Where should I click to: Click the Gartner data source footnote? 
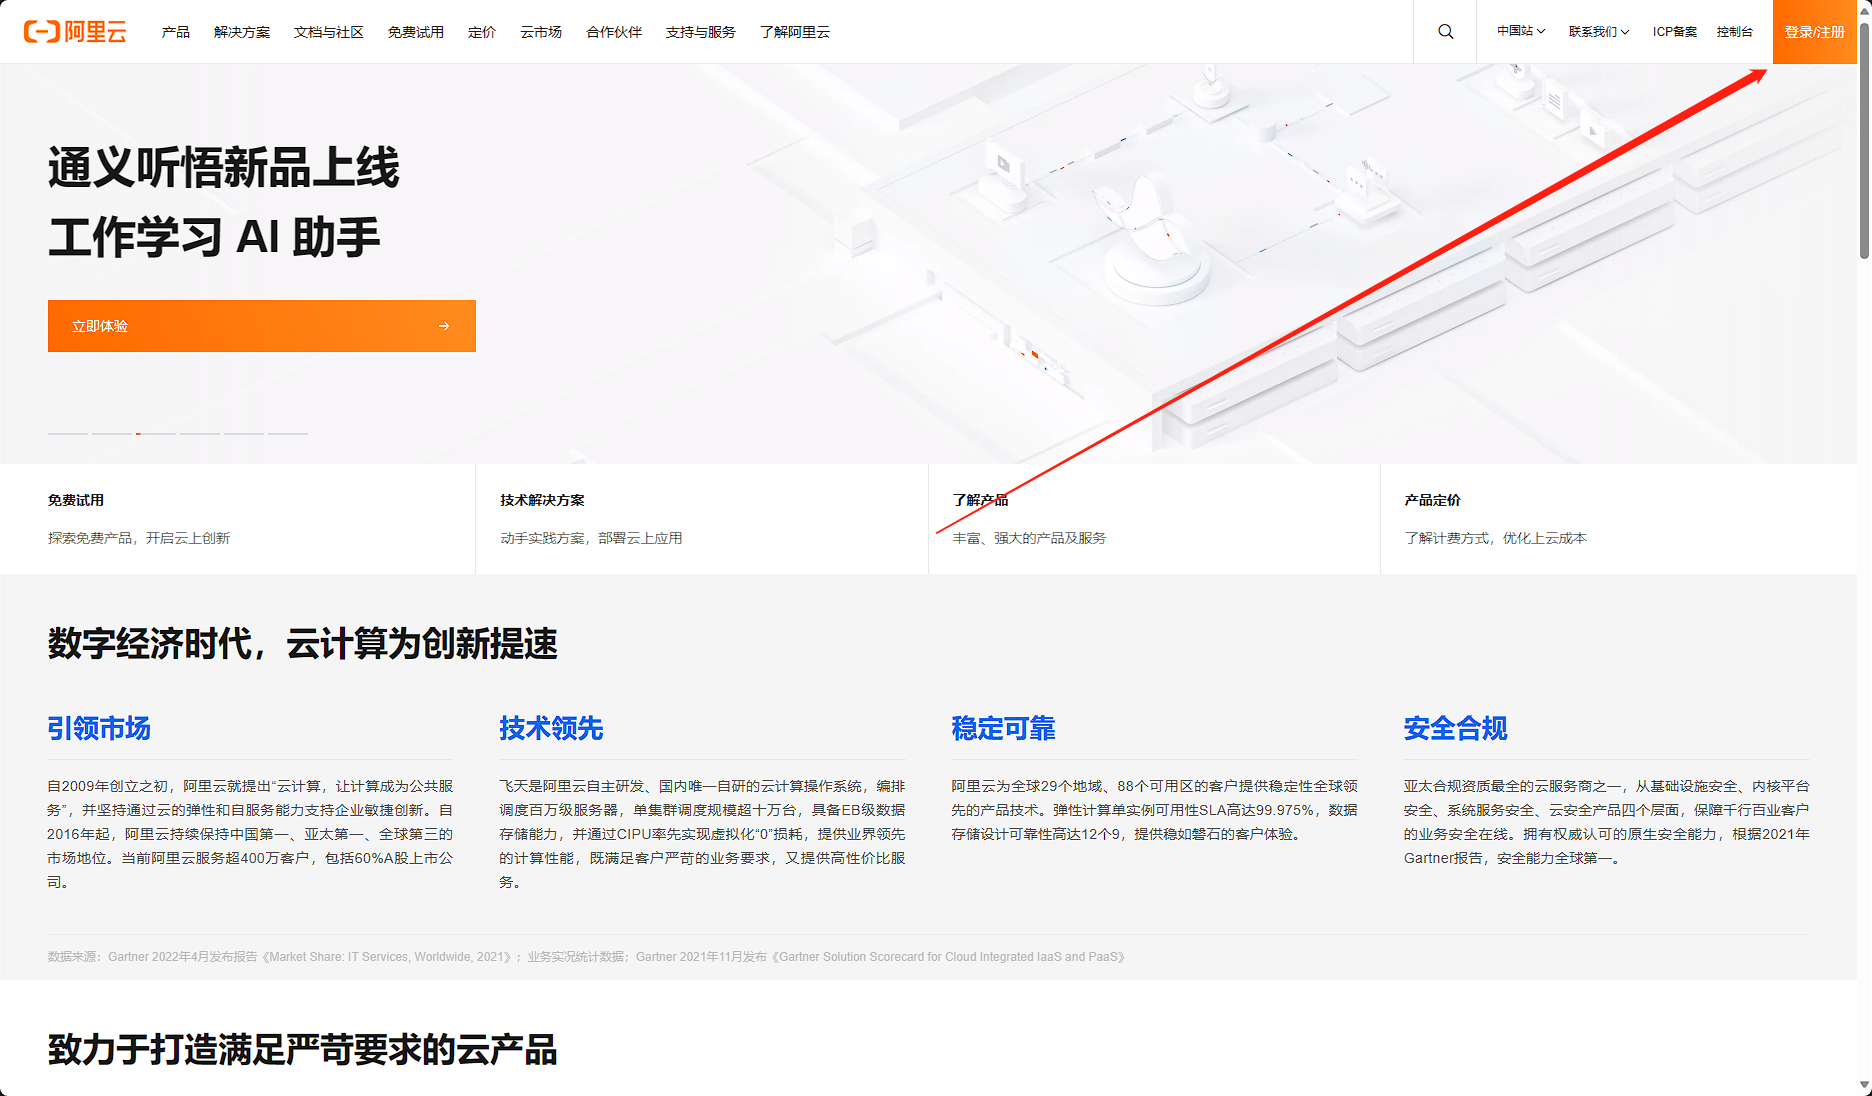coord(587,957)
